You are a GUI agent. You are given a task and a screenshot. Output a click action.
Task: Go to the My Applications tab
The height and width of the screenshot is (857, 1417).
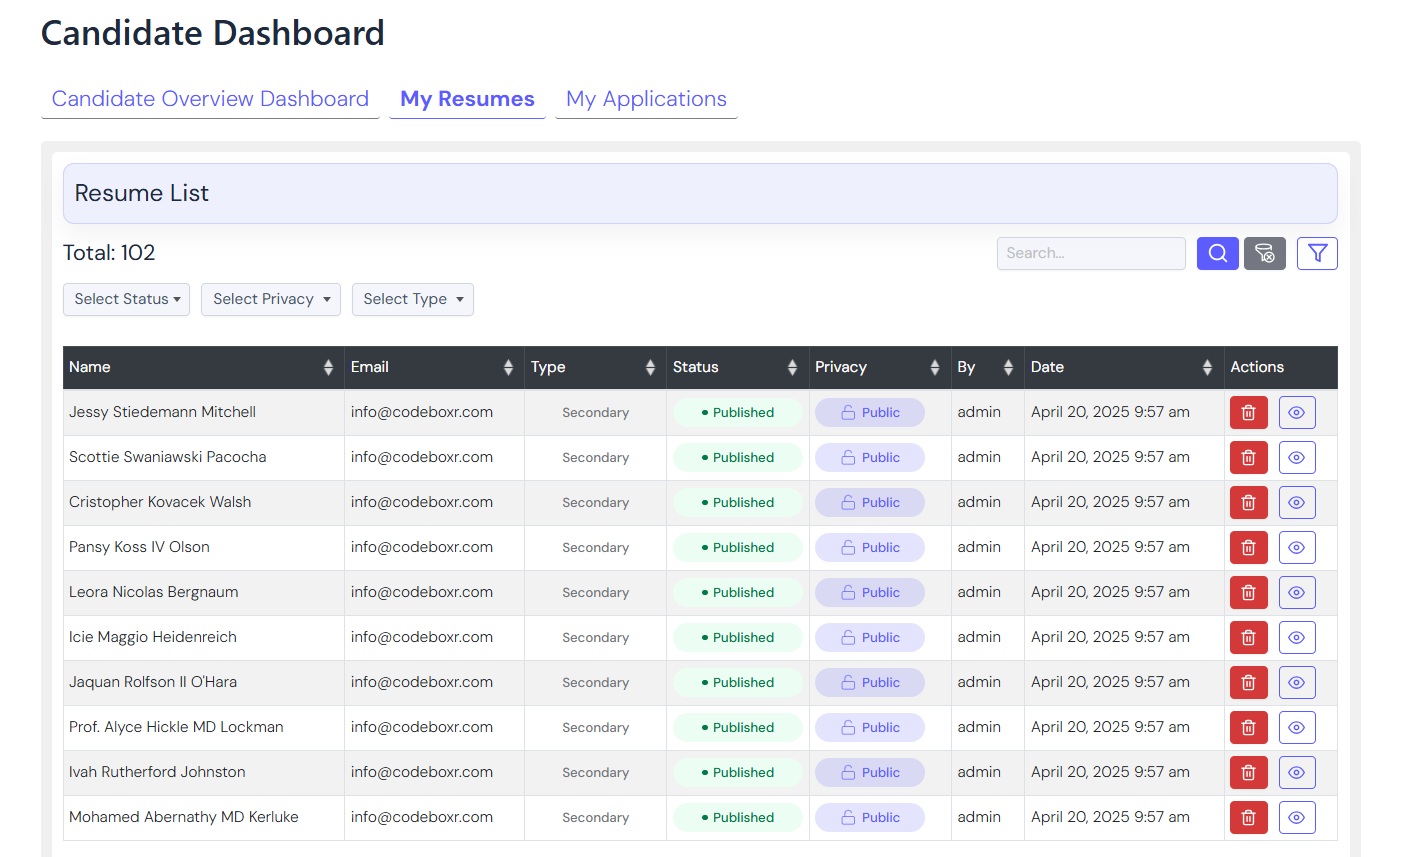(646, 99)
